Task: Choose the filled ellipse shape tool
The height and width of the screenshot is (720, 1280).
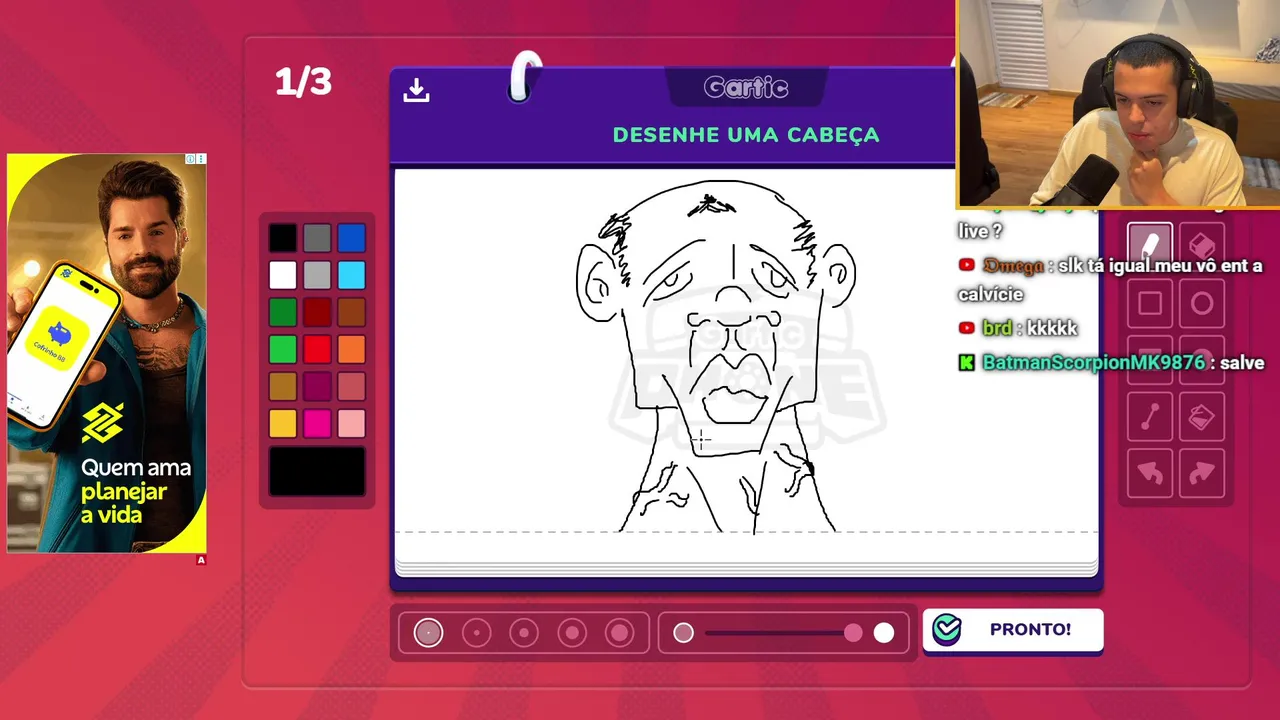Action: pos(1202,360)
